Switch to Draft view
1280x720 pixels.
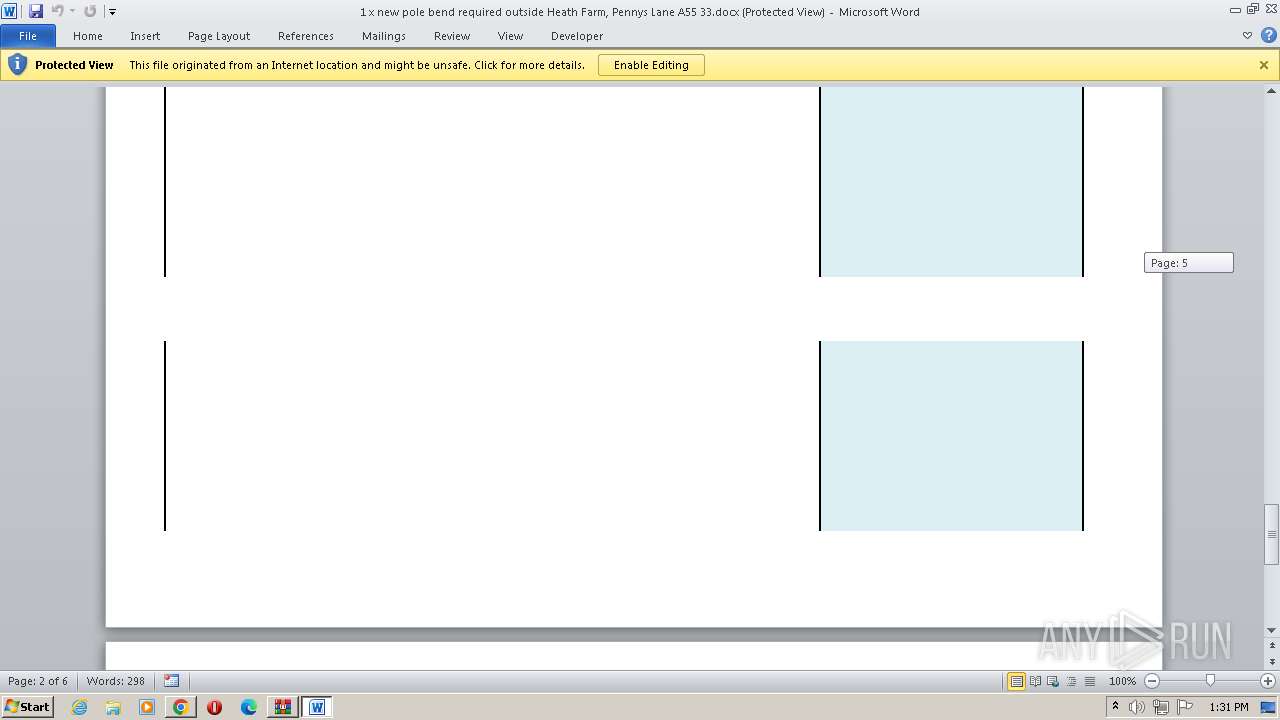tap(1090, 681)
